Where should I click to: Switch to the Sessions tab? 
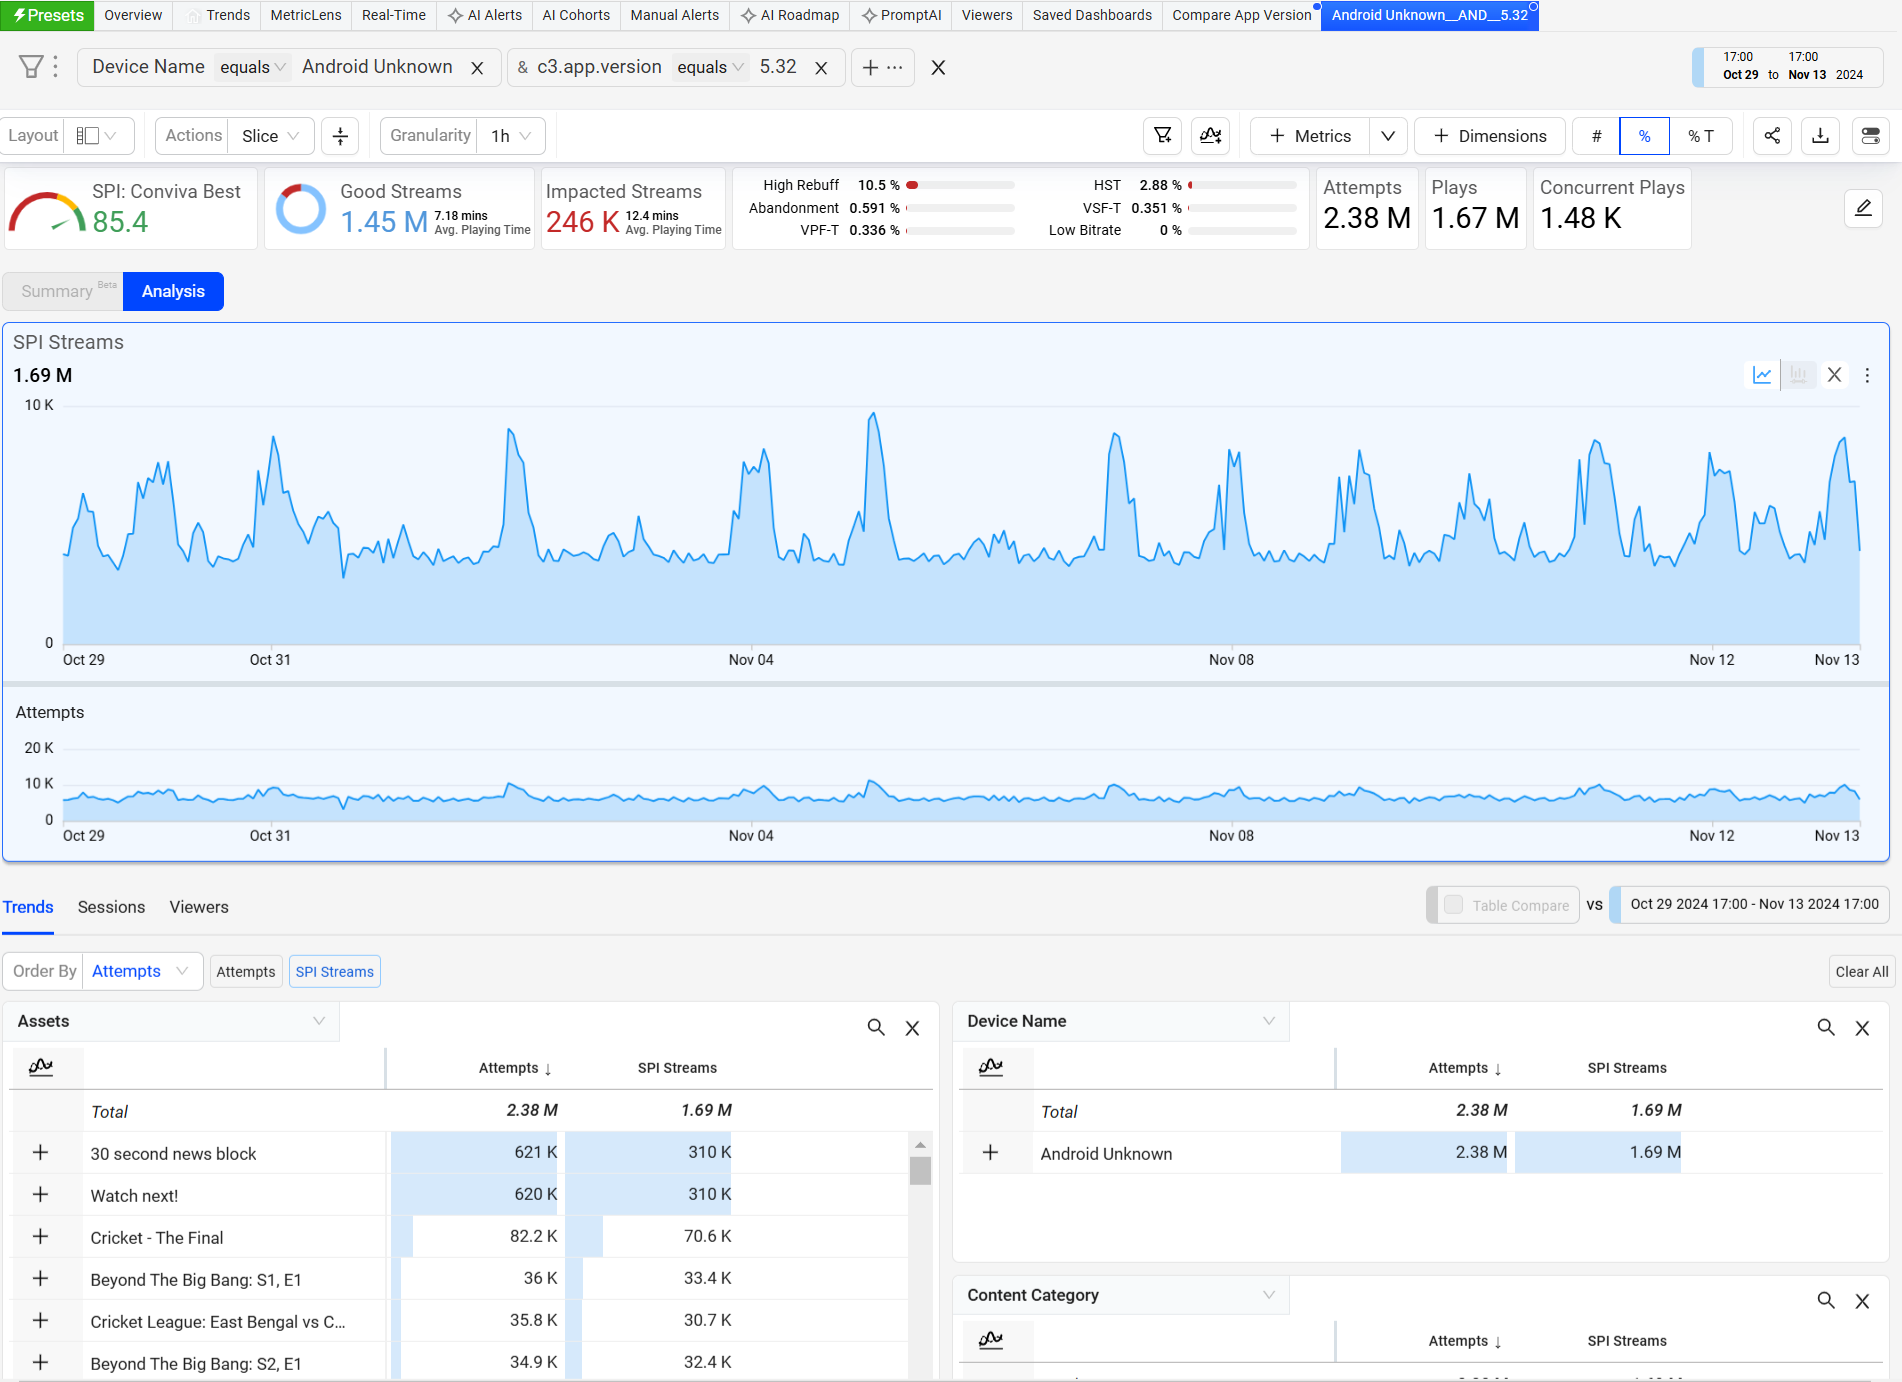[x=111, y=907]
